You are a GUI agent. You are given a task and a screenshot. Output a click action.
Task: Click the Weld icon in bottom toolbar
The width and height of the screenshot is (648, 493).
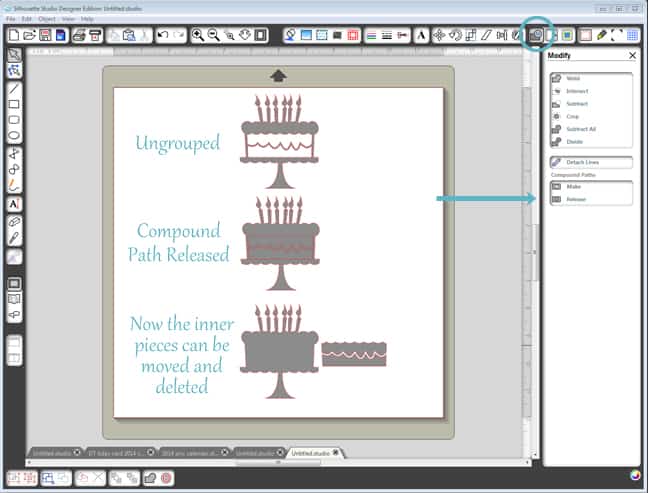click(150, 479)
